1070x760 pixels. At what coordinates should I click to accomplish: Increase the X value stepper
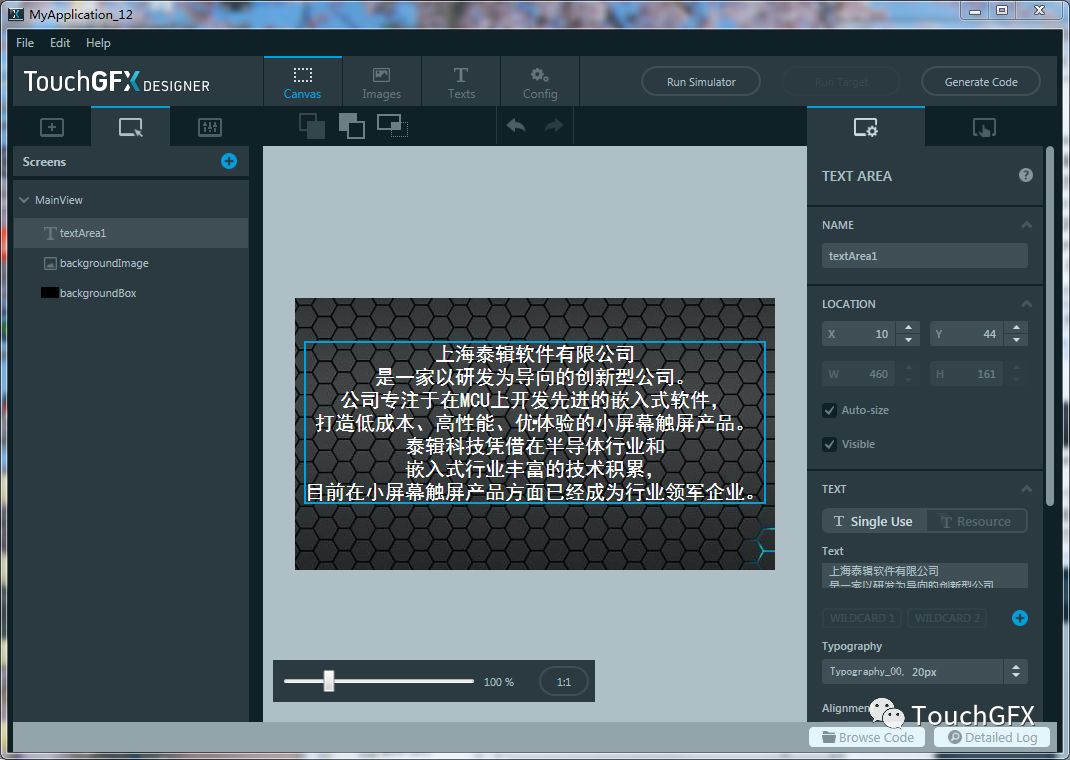pyautogui.click(x=908, y=328)
